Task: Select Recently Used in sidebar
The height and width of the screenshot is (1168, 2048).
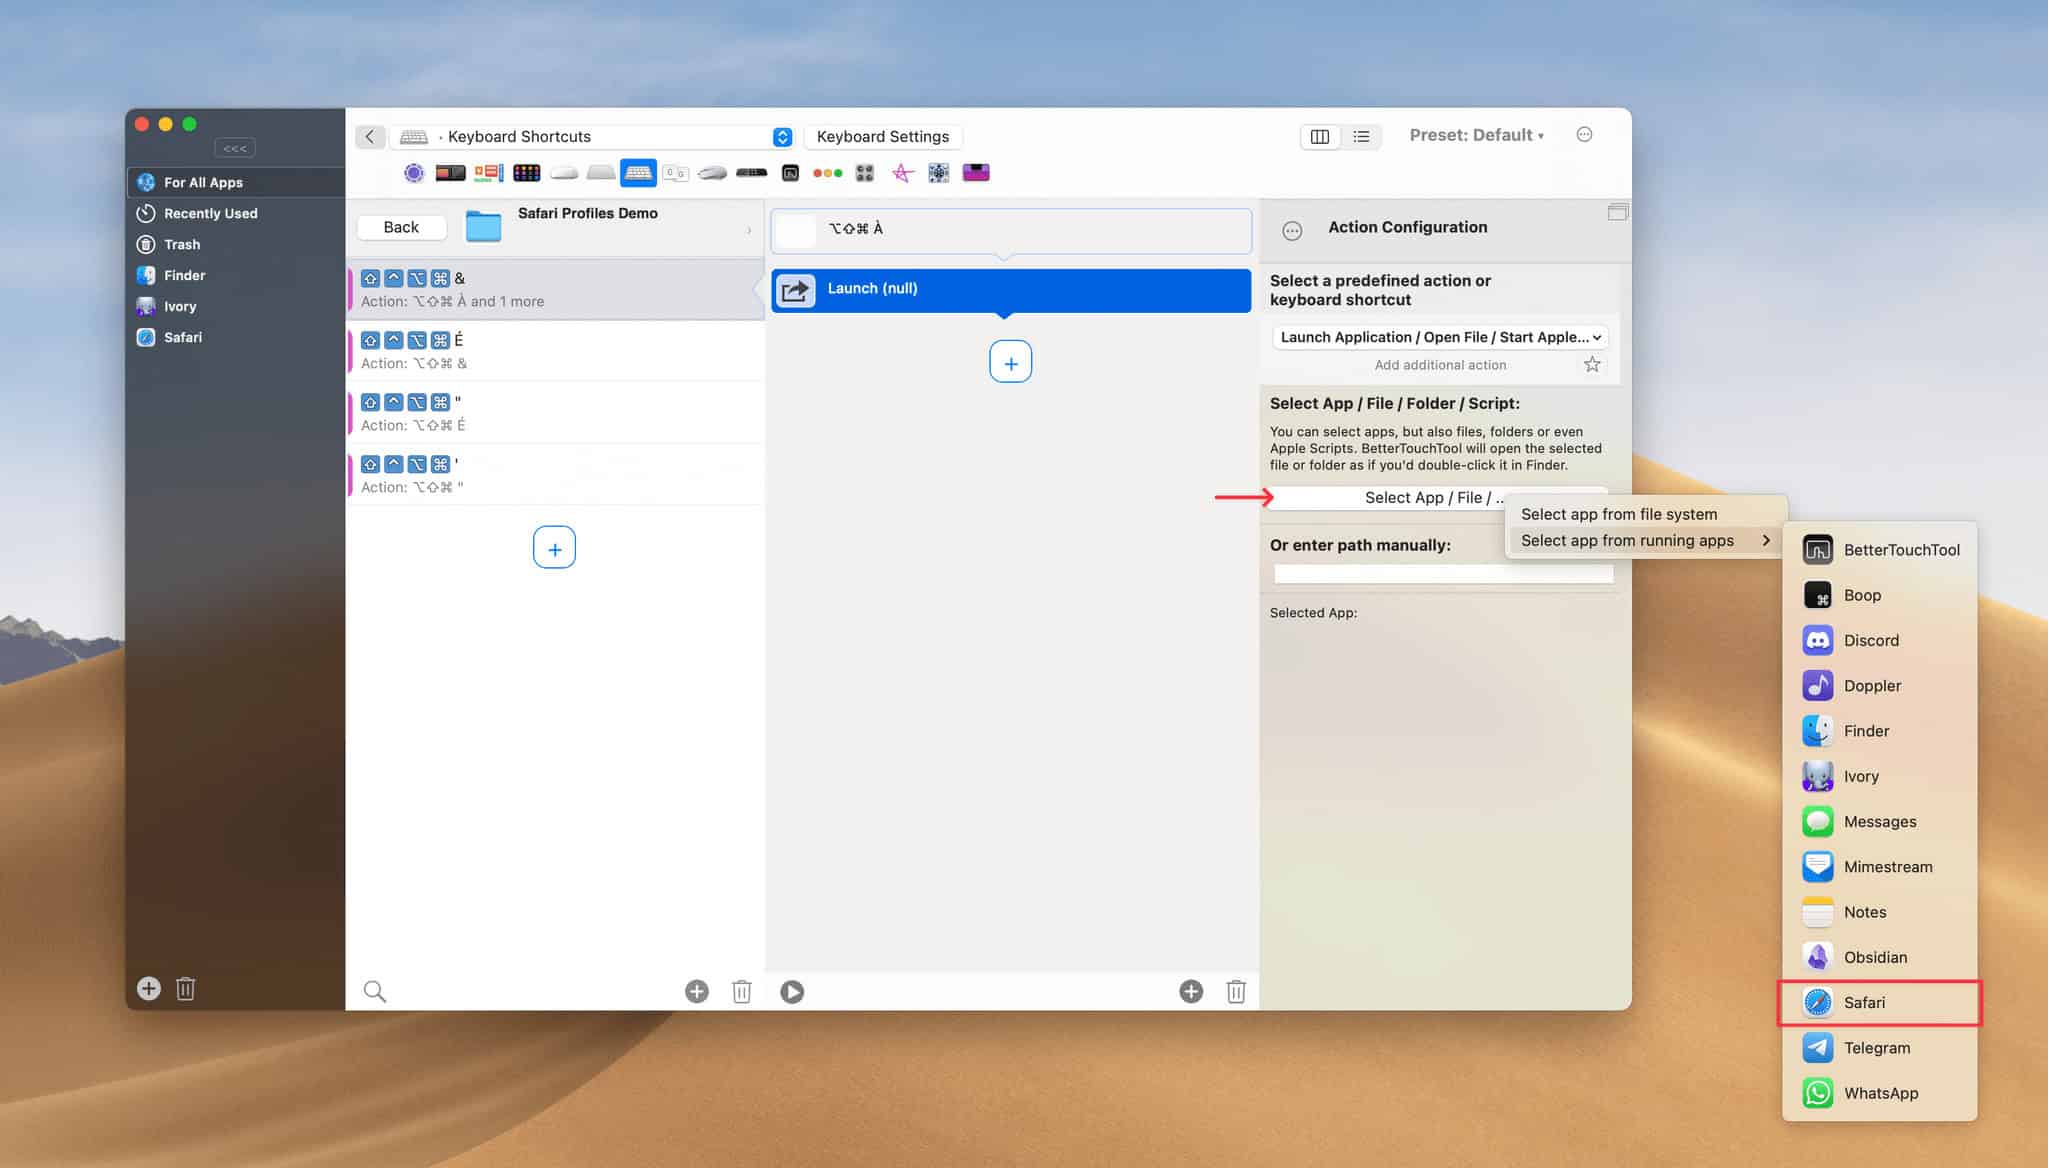Action: click(236, 213)
